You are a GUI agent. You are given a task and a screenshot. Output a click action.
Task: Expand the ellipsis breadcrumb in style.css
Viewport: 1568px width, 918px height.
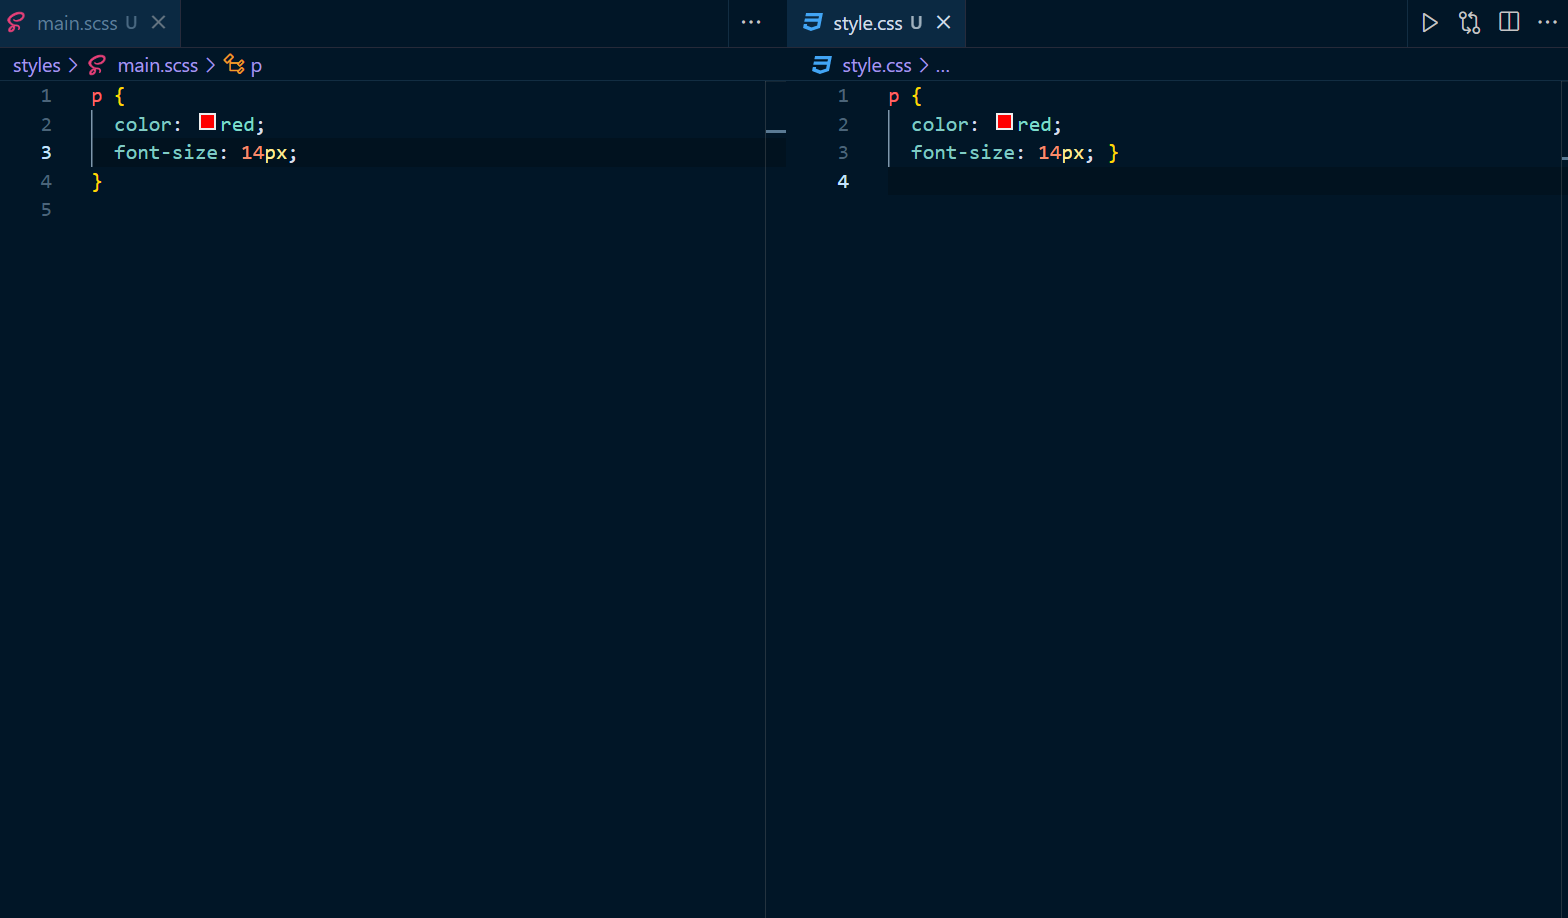click(943, 66)
